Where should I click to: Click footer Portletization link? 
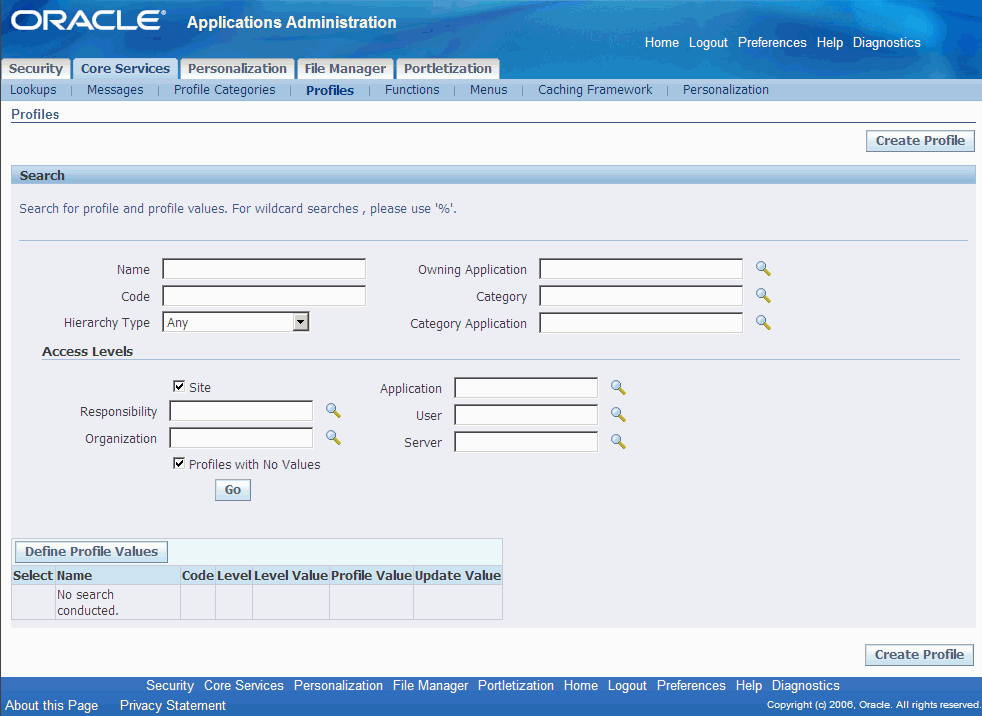[x=515, y=685]
